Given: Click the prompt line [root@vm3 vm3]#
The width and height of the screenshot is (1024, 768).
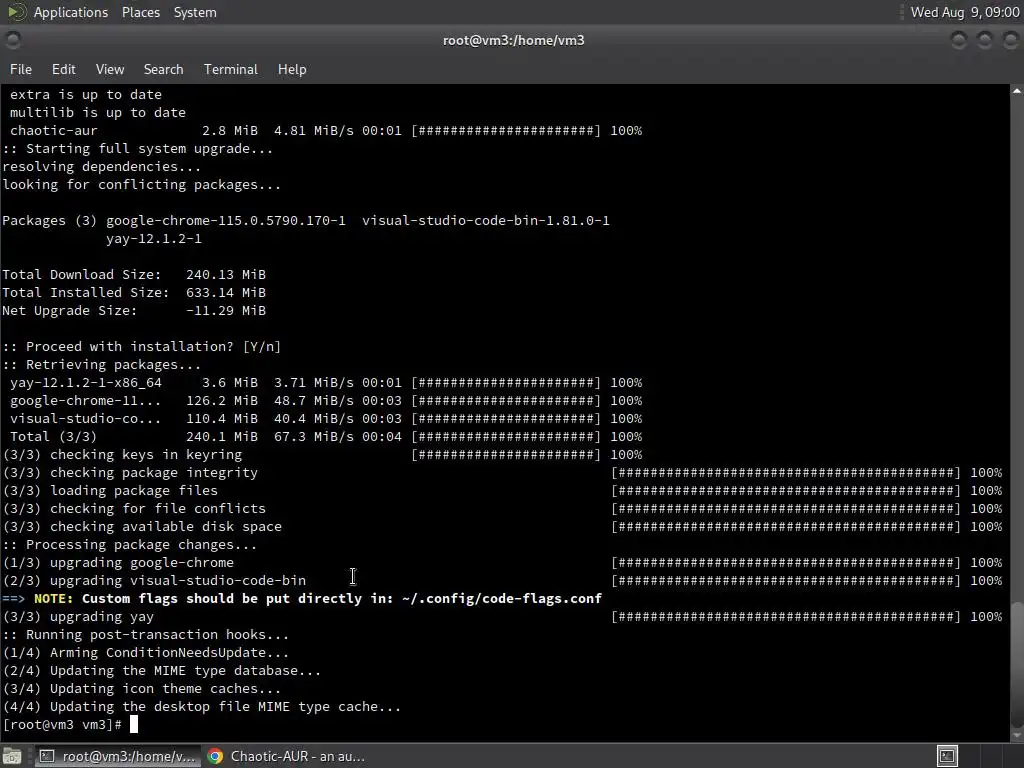Looking at the screenshot, I should tap(63, 724).
